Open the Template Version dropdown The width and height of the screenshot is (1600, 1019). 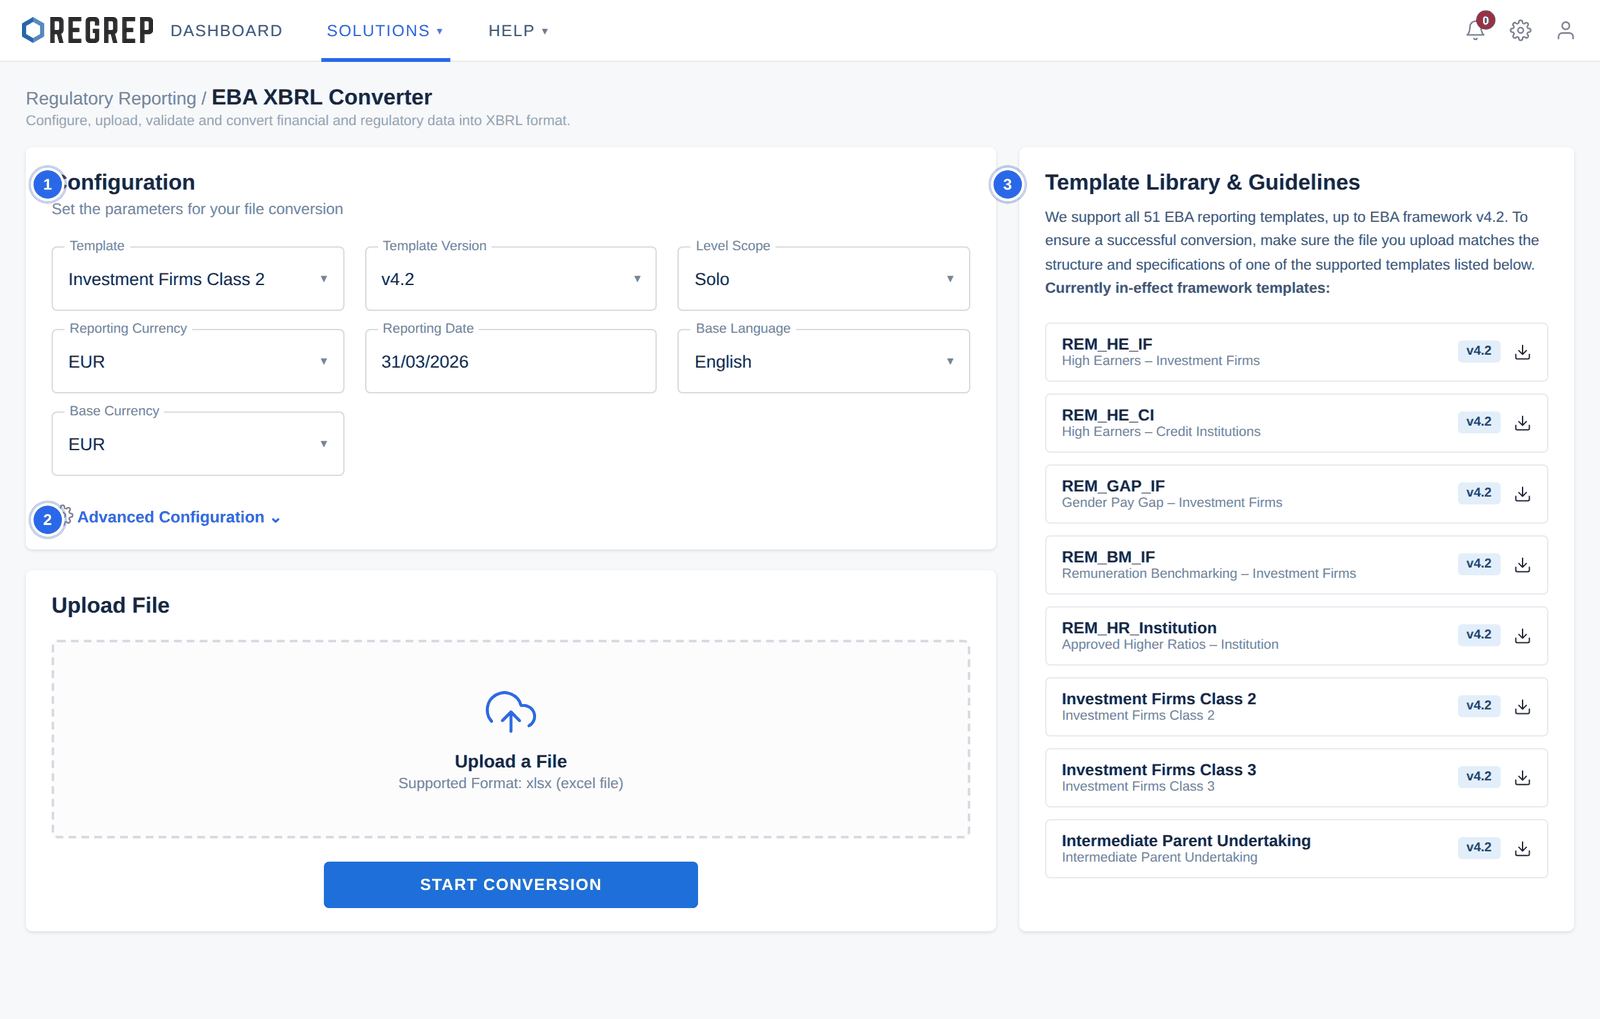(x=511, y=279)
